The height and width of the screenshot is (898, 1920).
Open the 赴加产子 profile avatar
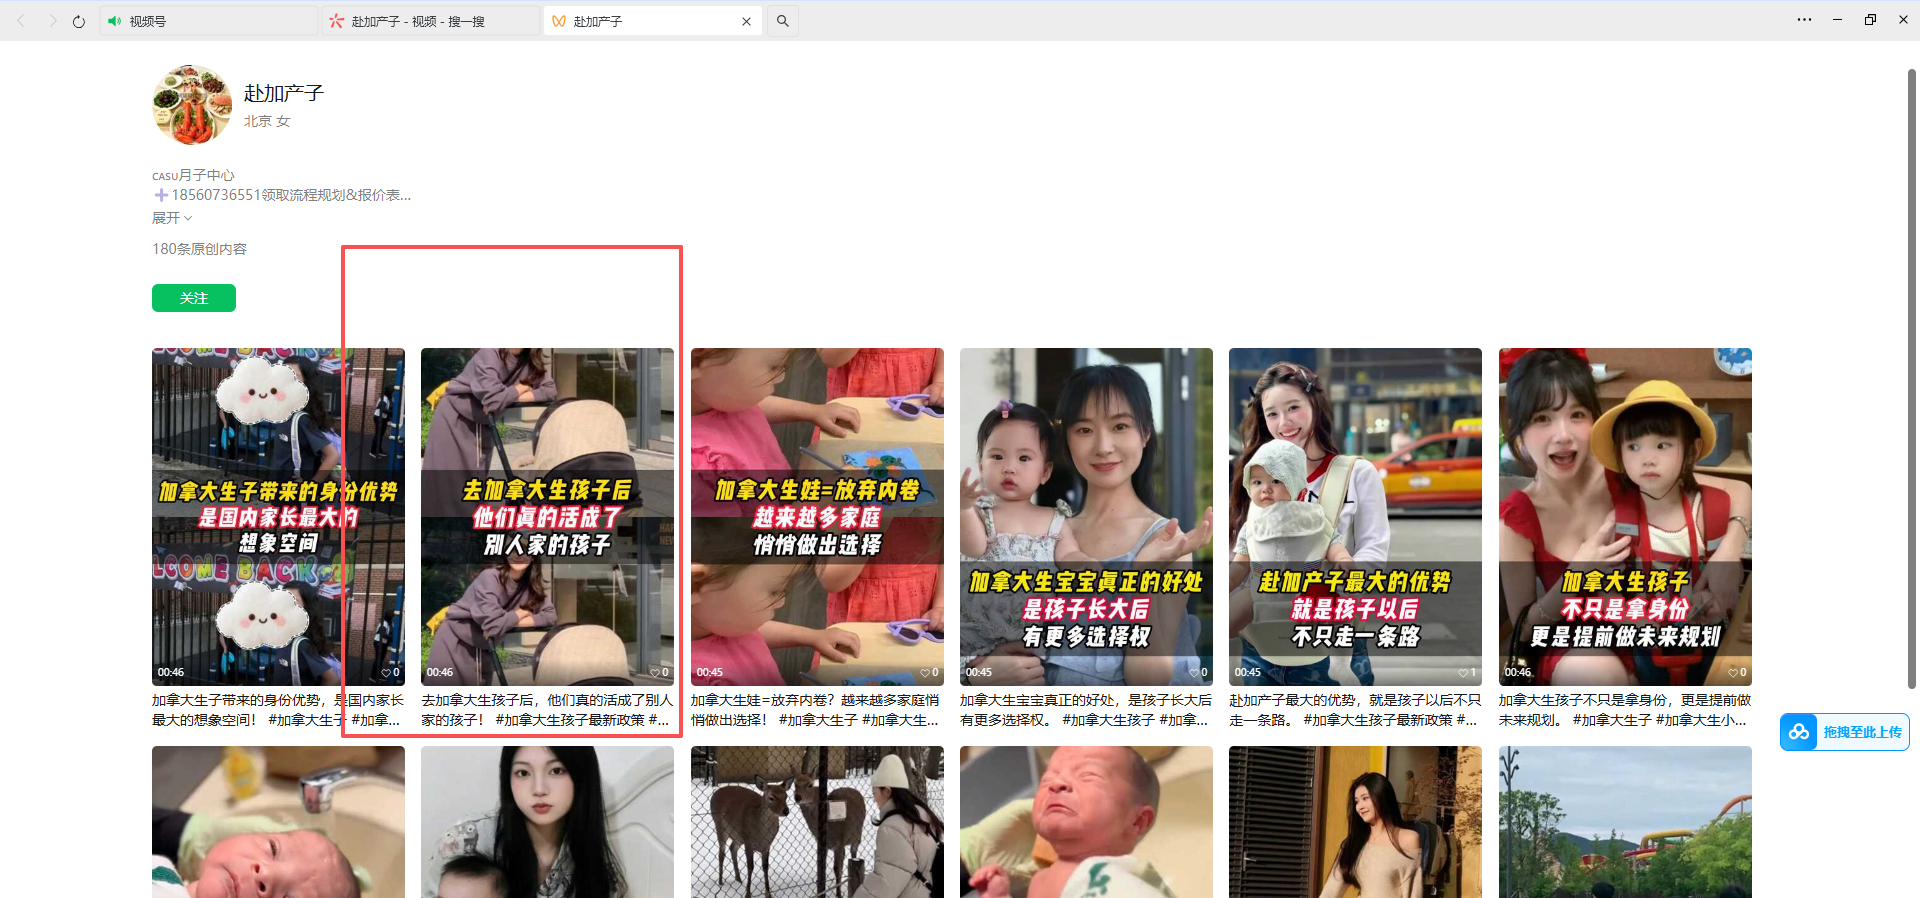pos(192,105)
